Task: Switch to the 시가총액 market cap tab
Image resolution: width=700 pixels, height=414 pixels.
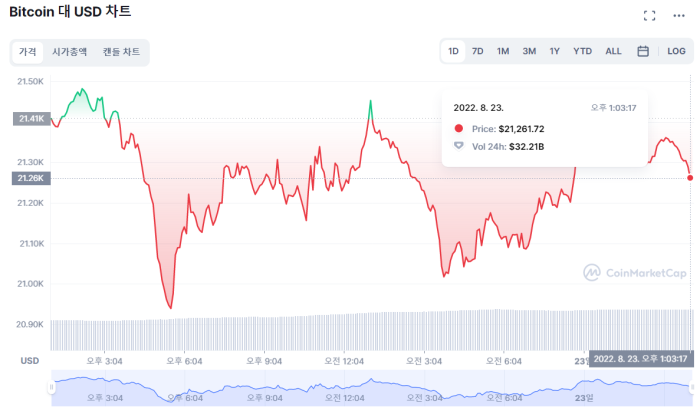Action: click(x=69, y=52)
